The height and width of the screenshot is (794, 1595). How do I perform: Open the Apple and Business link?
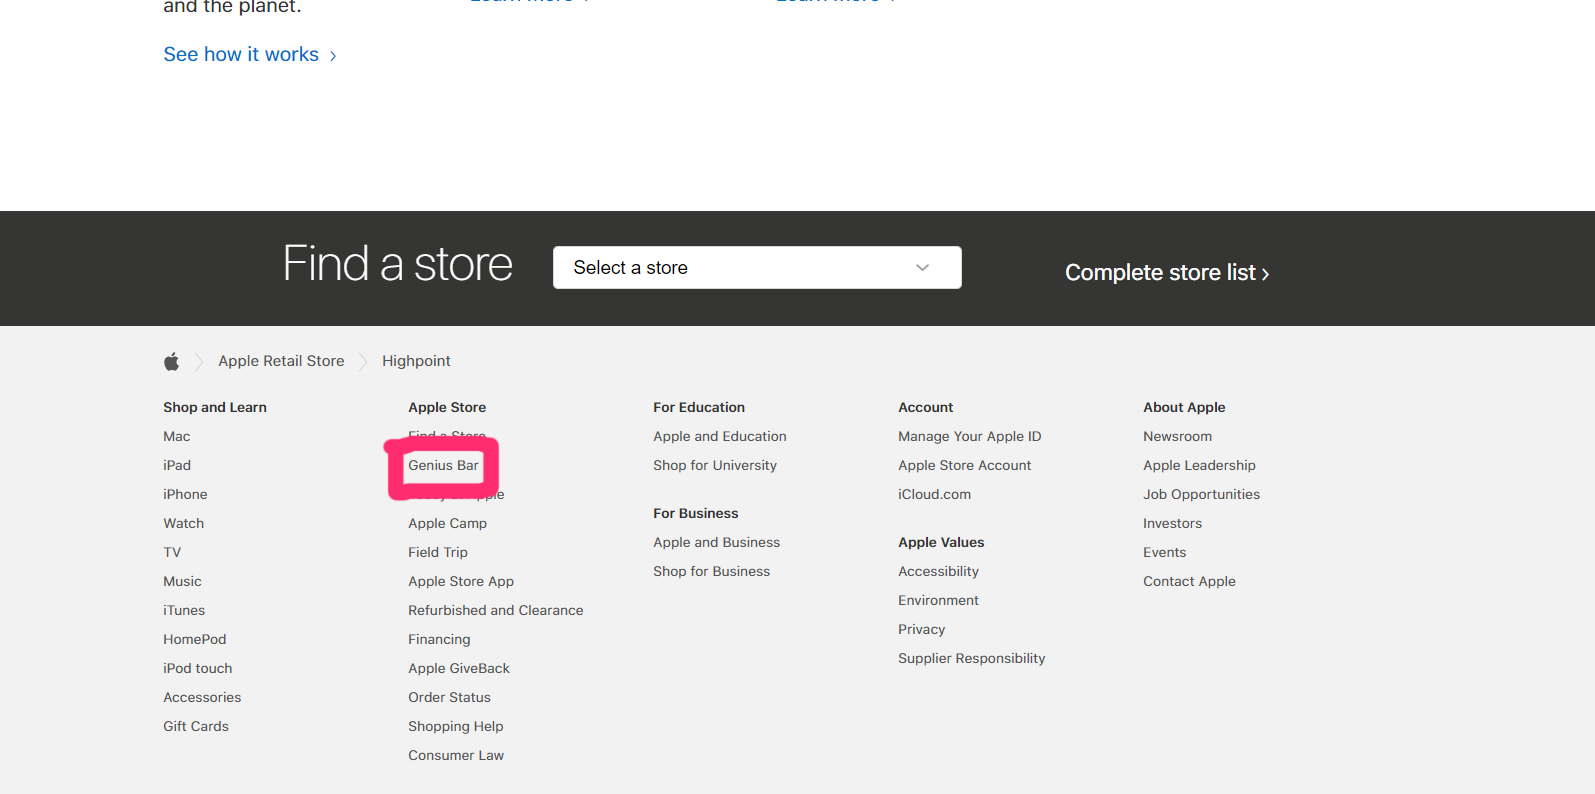coord(717,542)
